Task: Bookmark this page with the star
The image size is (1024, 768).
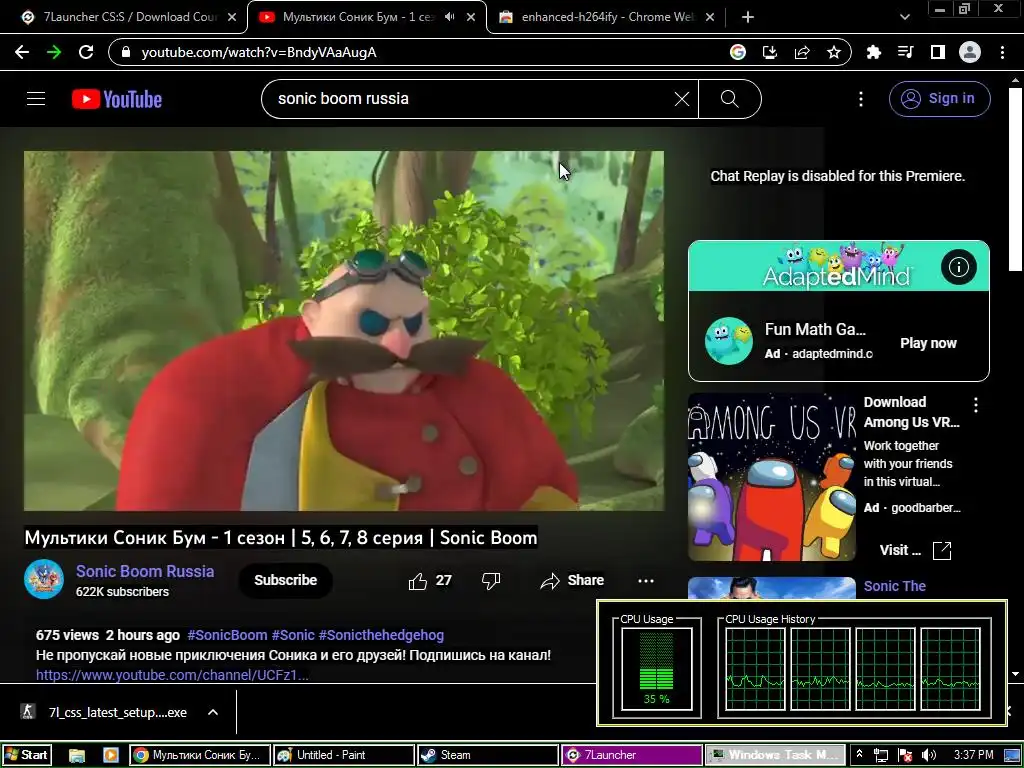Action: (x=834, y=52)
